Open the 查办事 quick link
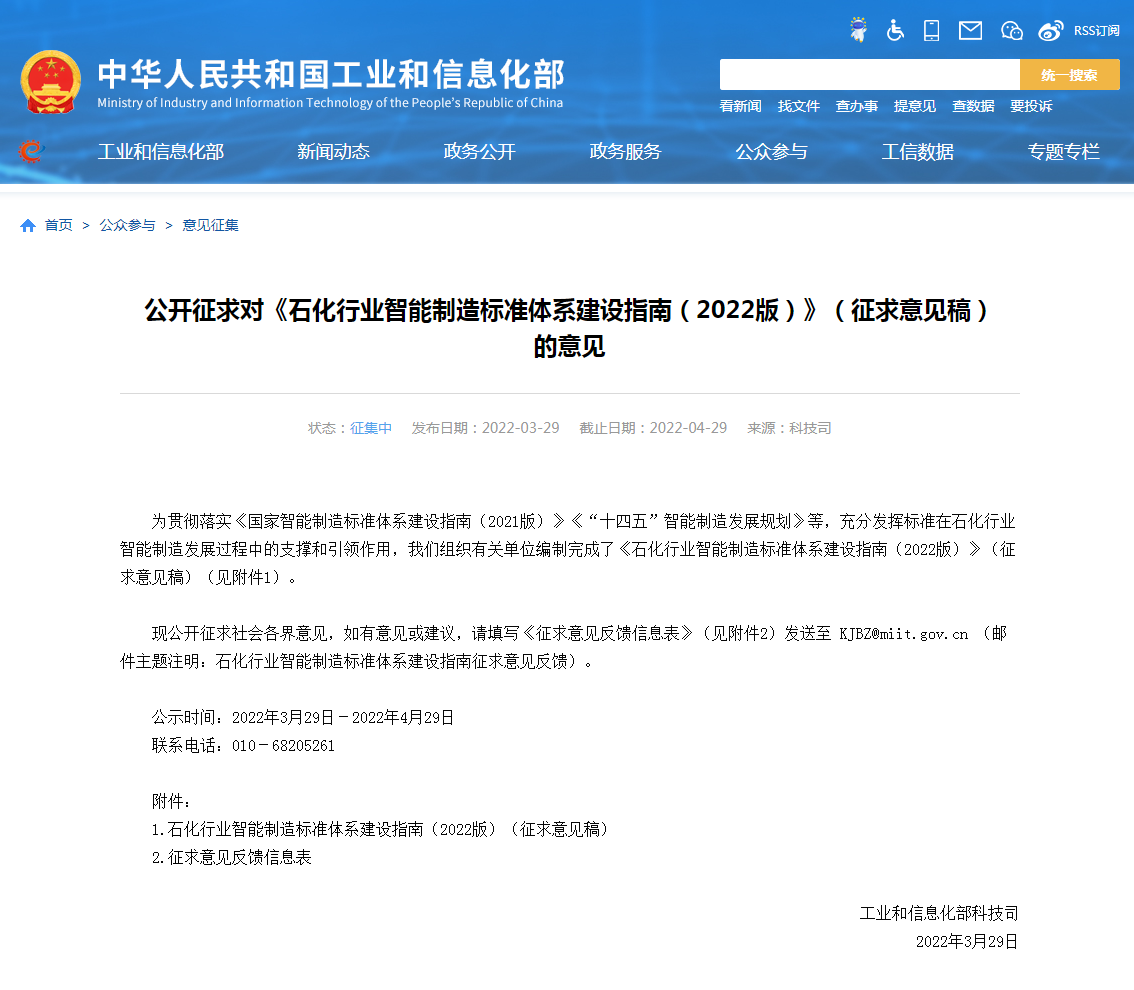 856,106
